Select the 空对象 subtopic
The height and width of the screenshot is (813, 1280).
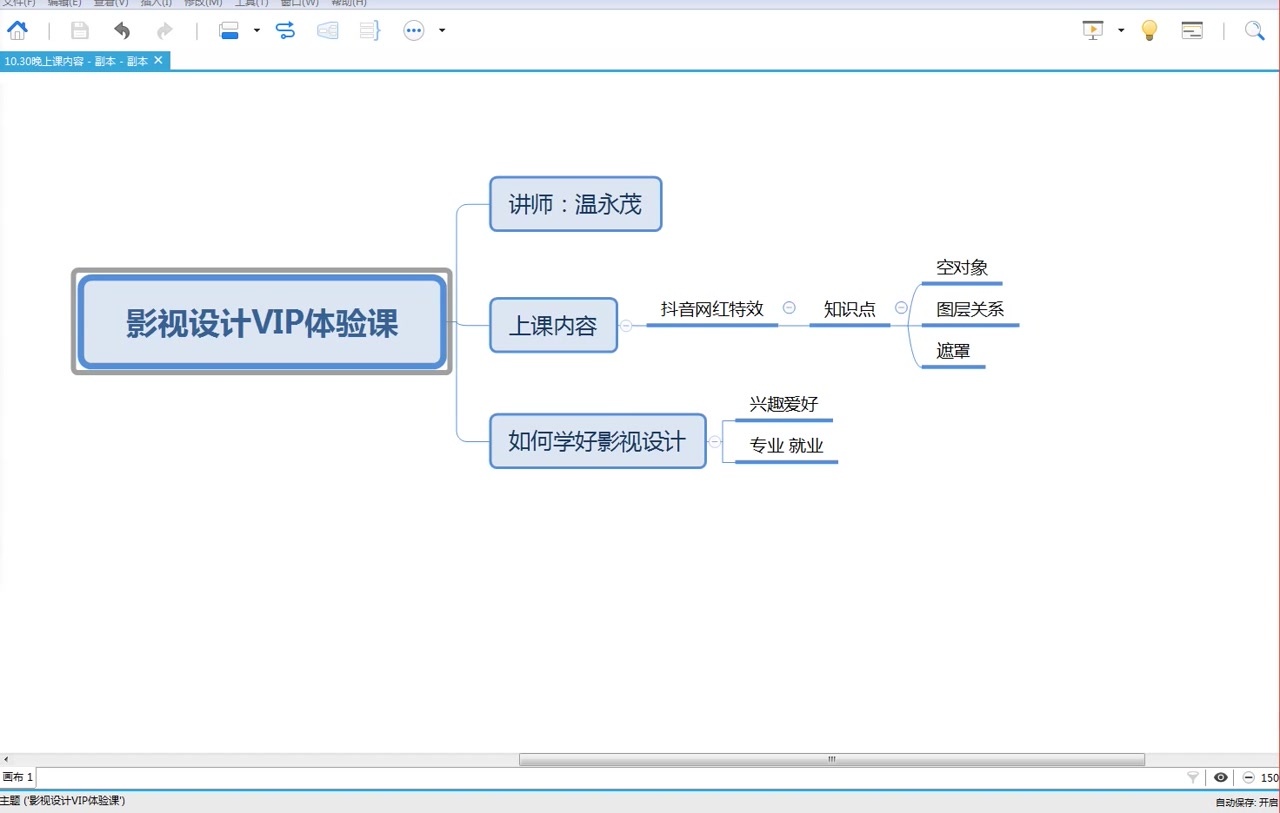tap(962, 268)
